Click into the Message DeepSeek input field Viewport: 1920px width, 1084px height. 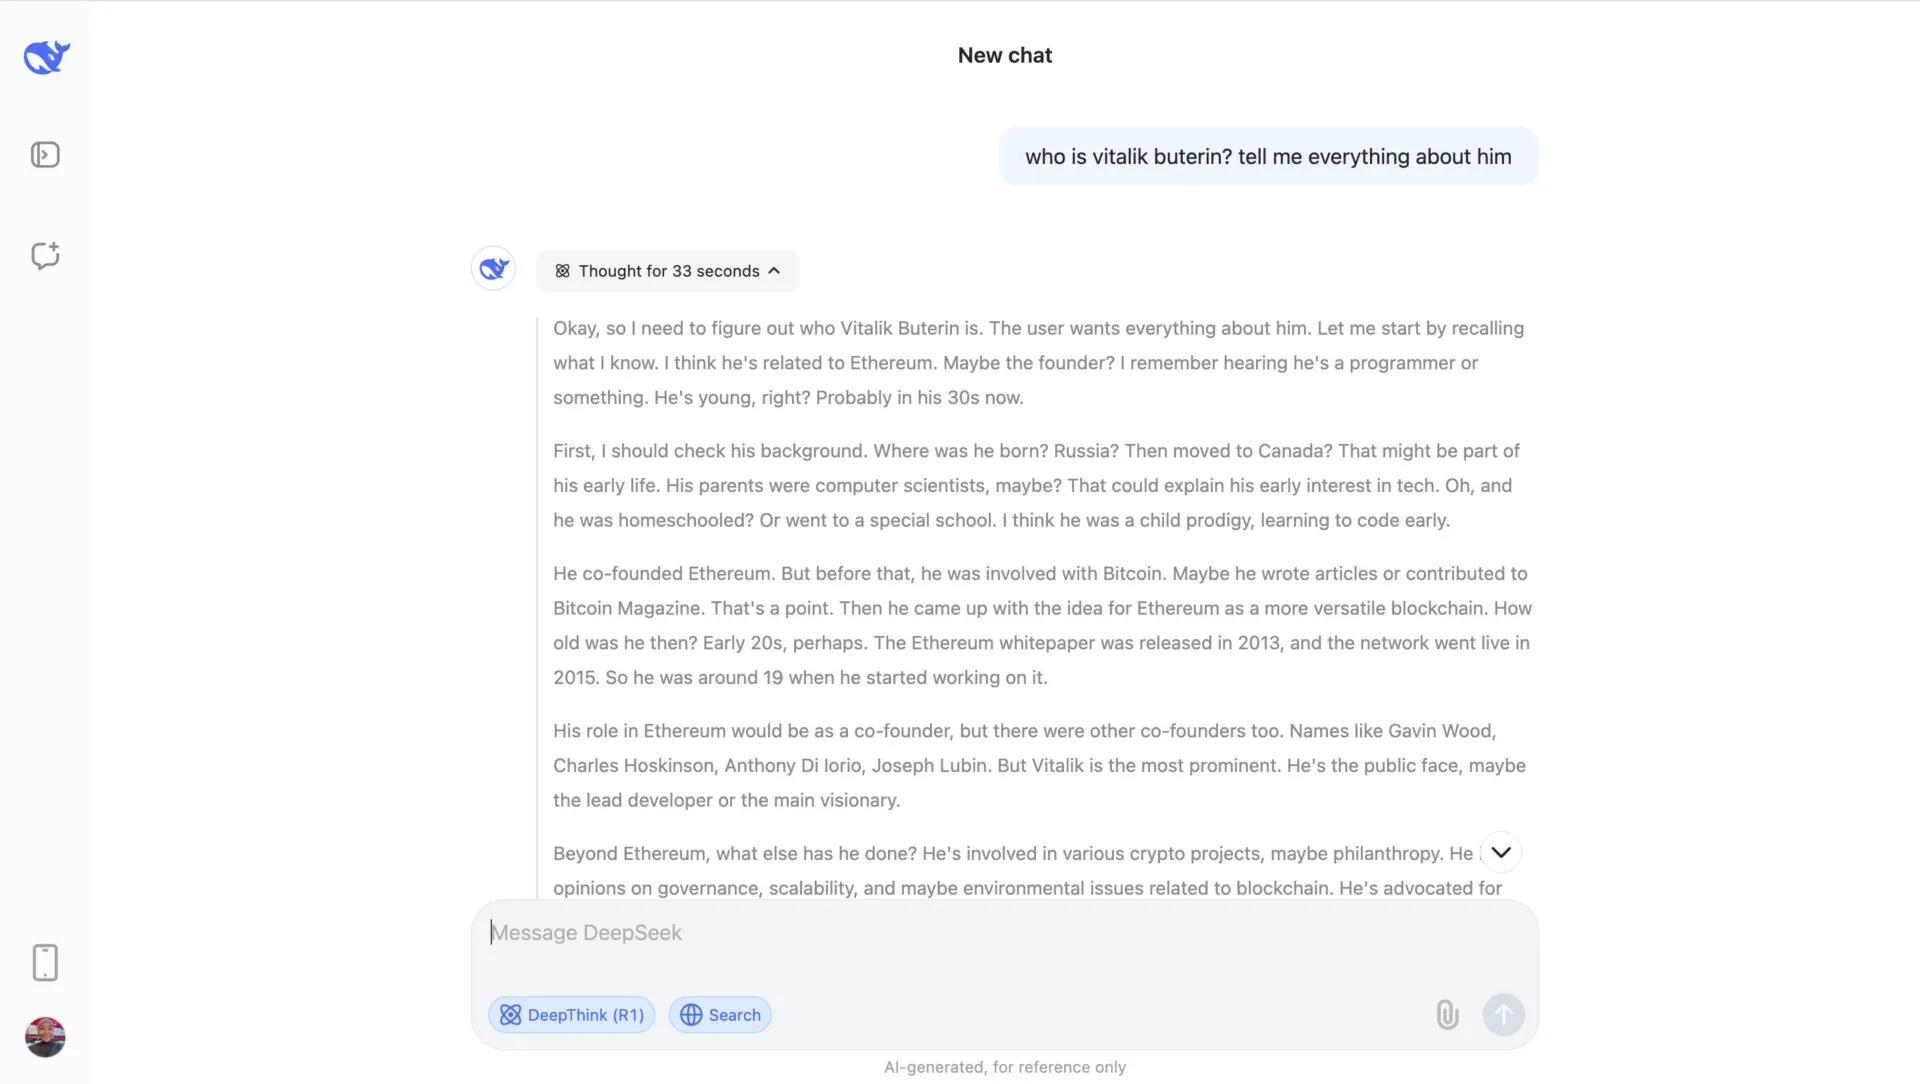[1005, 932]
